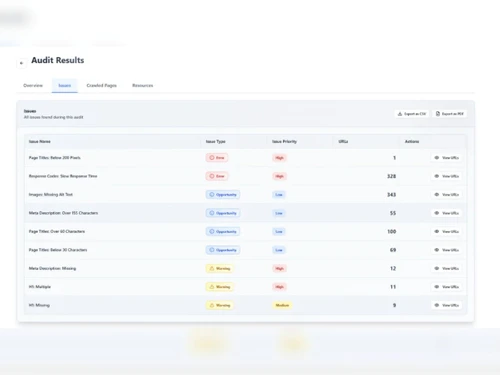500x375 pixels.
Task: Select 'Meta Description: Over 155 Characters' issue name
Action: pyautogui.click(x=63, y=213)
